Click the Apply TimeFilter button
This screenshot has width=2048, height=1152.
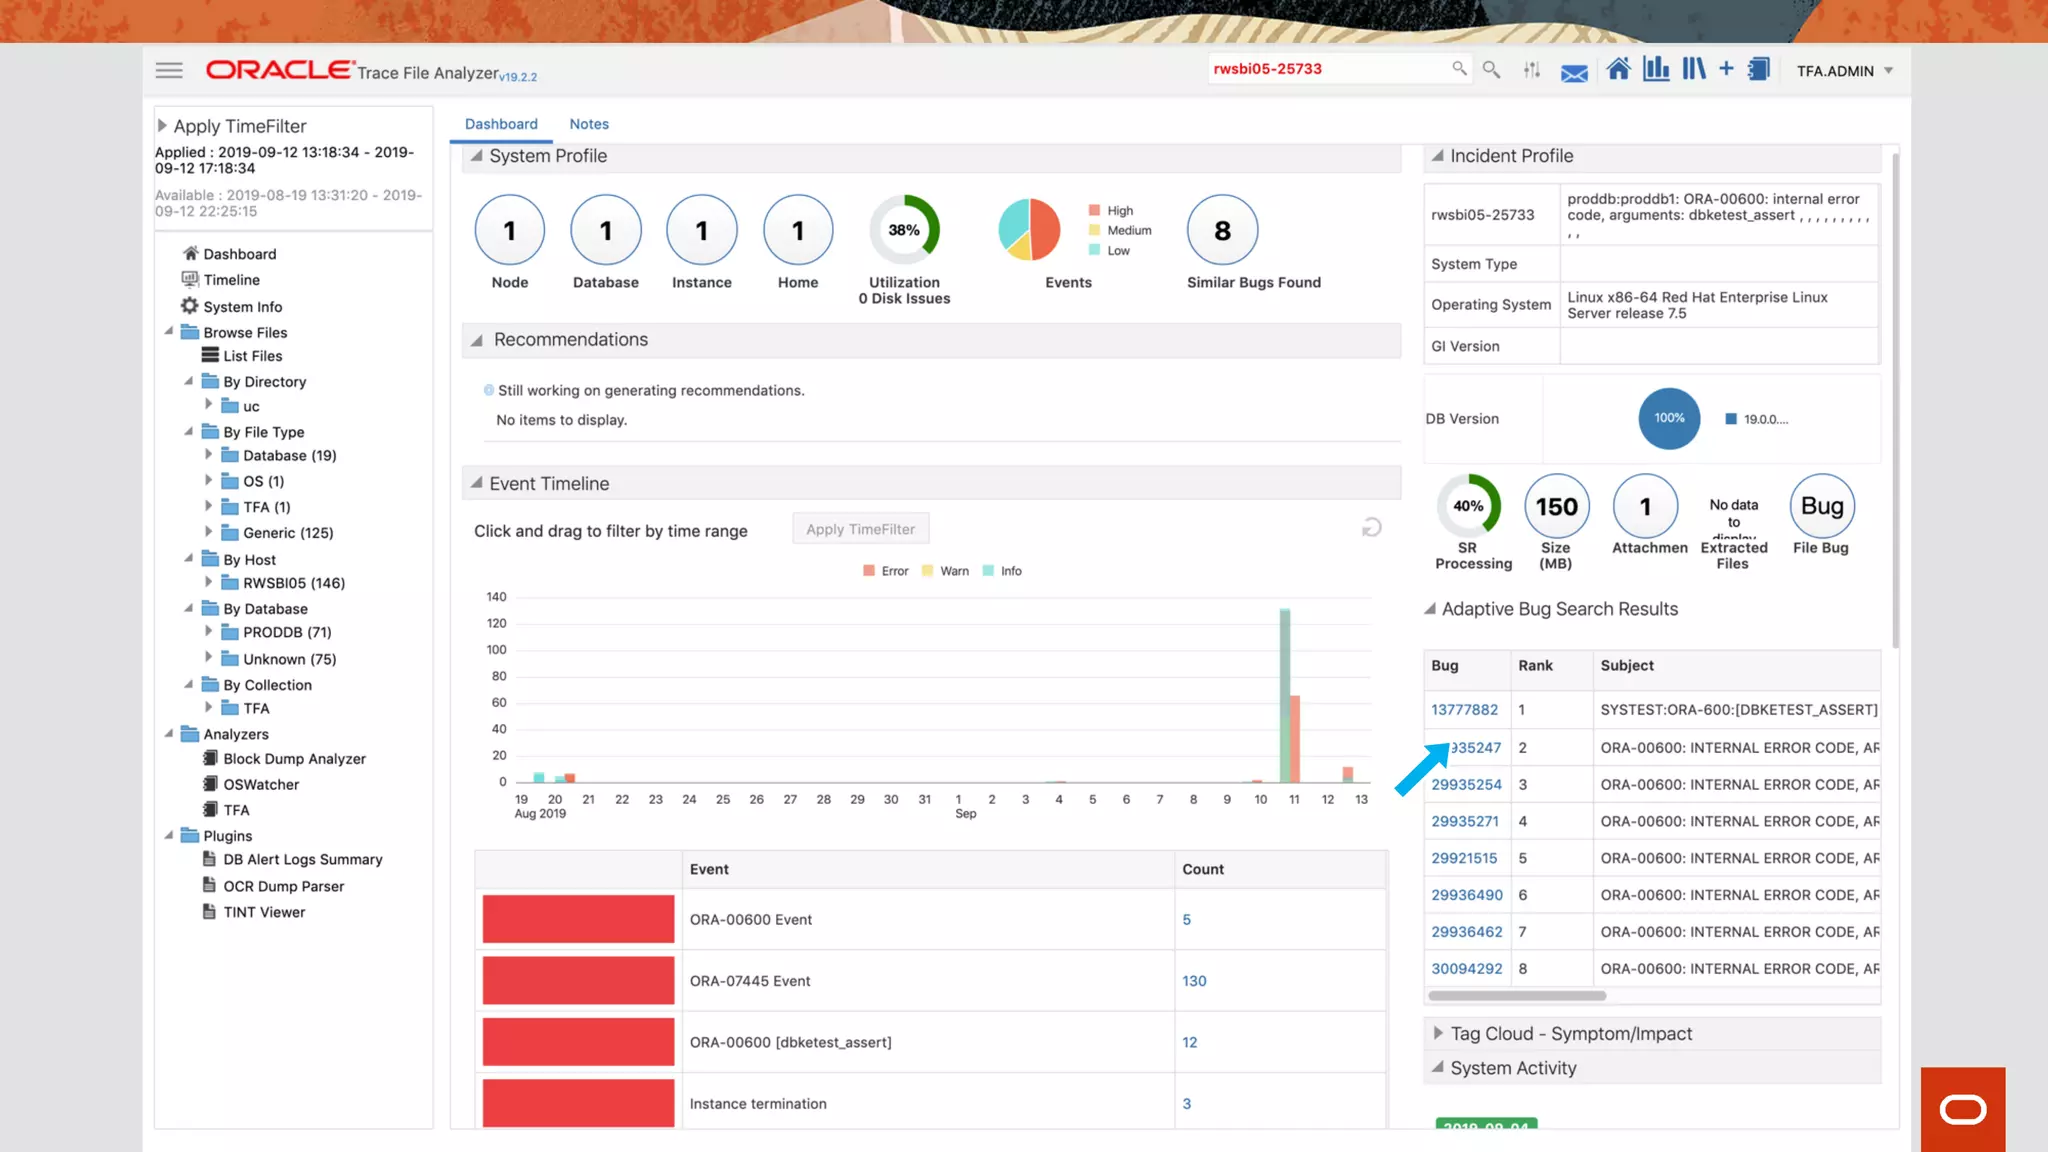(860, 529)
